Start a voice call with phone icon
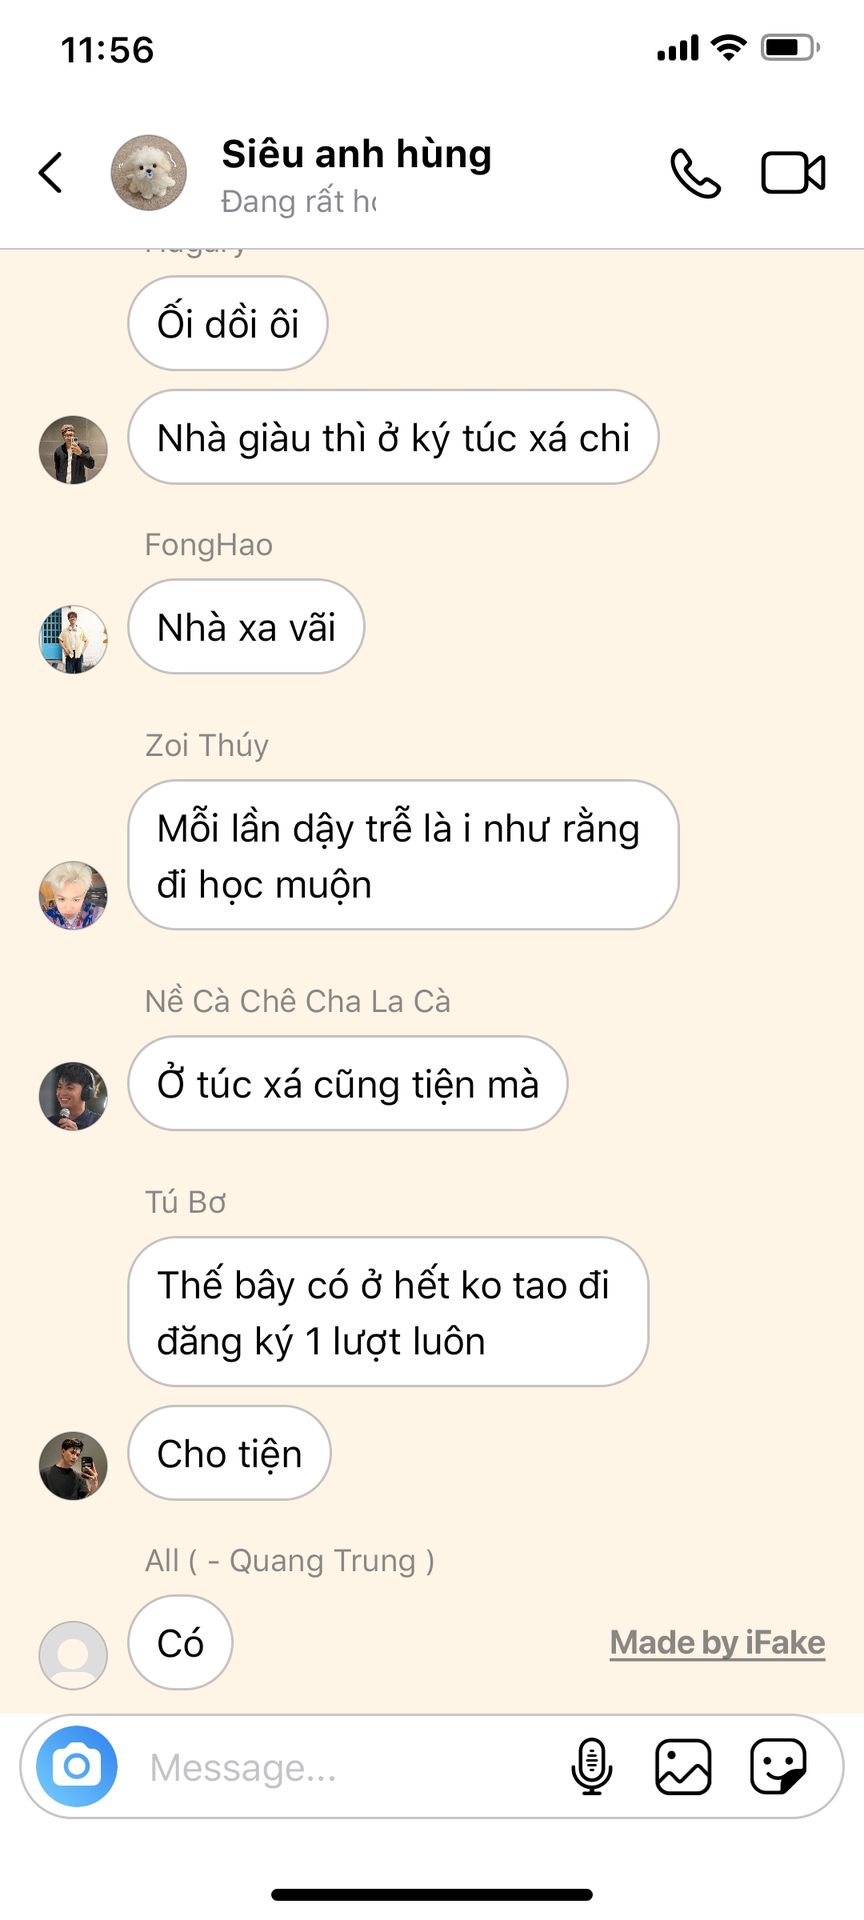Viewport: 864px width, 1920px height. [695, 173]
